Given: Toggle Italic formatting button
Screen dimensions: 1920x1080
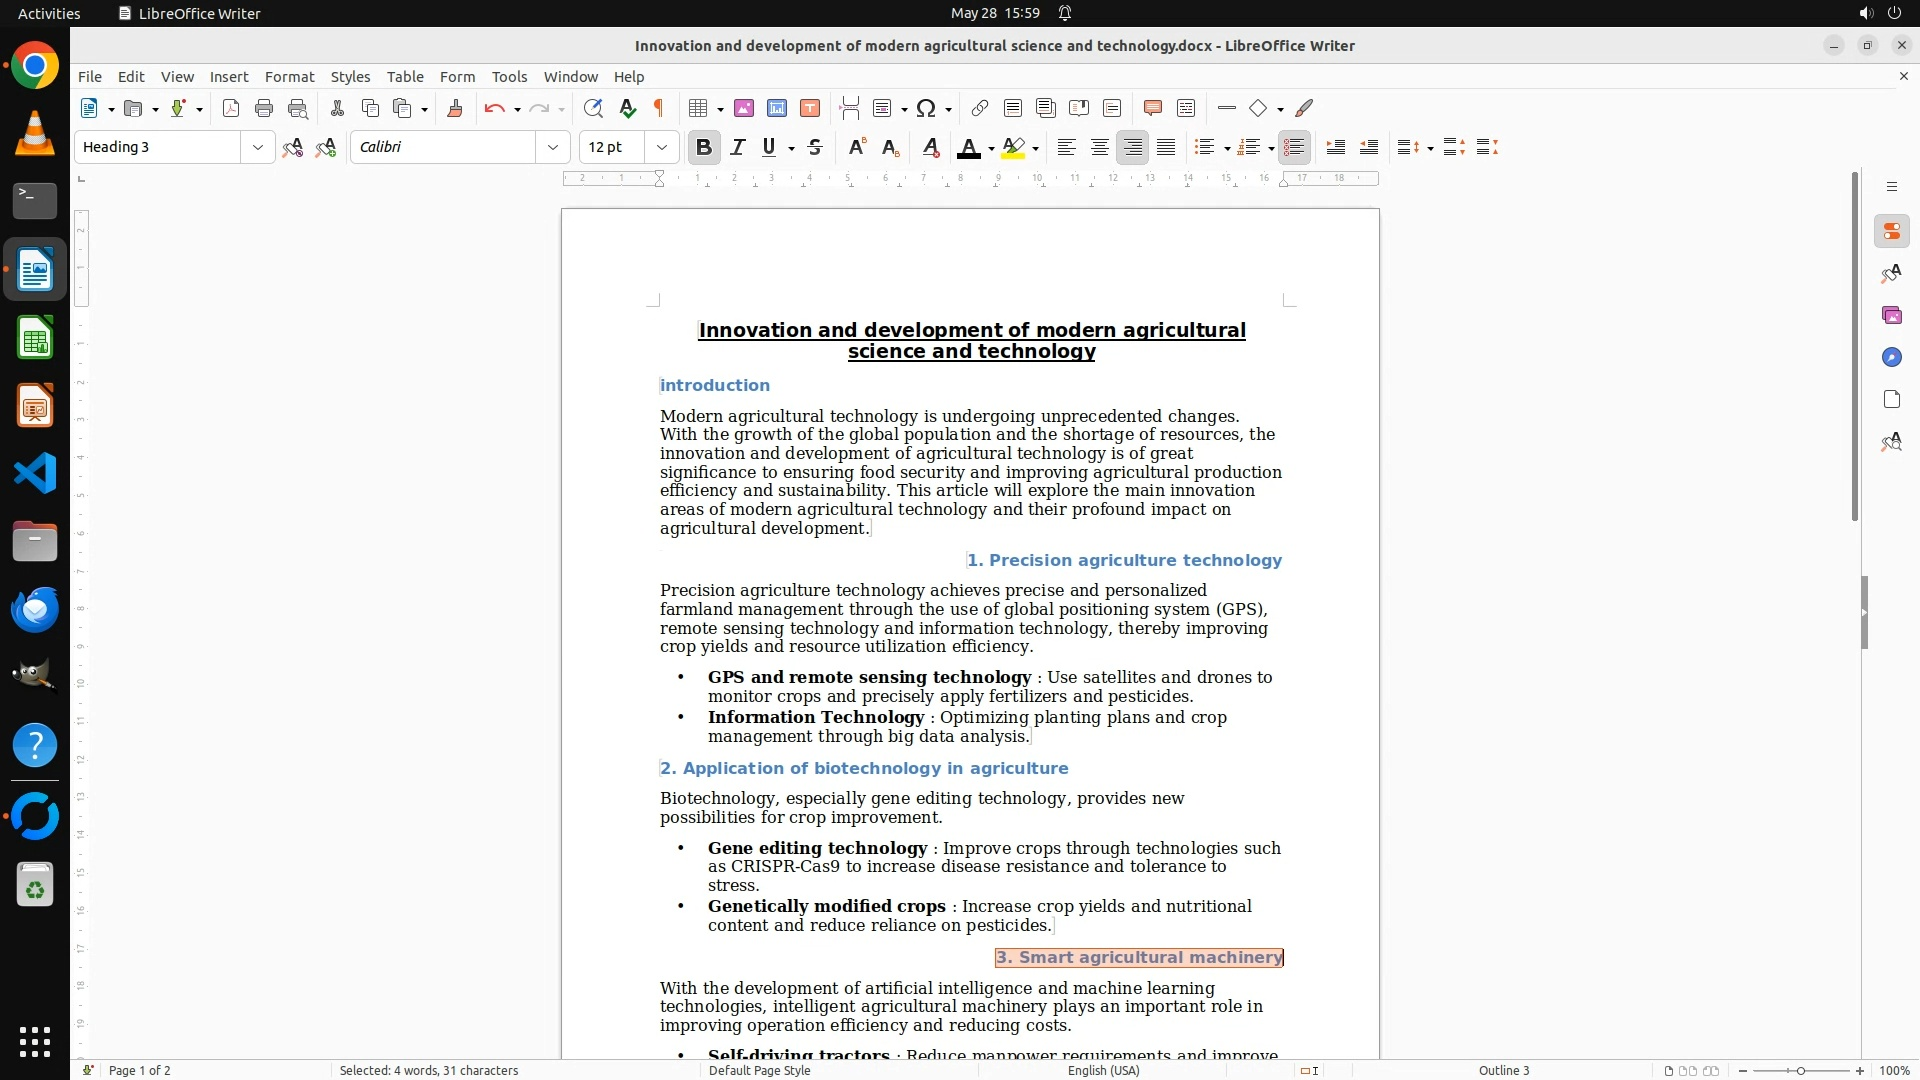Looking at the screenshot, I should [x=738, y=147].
